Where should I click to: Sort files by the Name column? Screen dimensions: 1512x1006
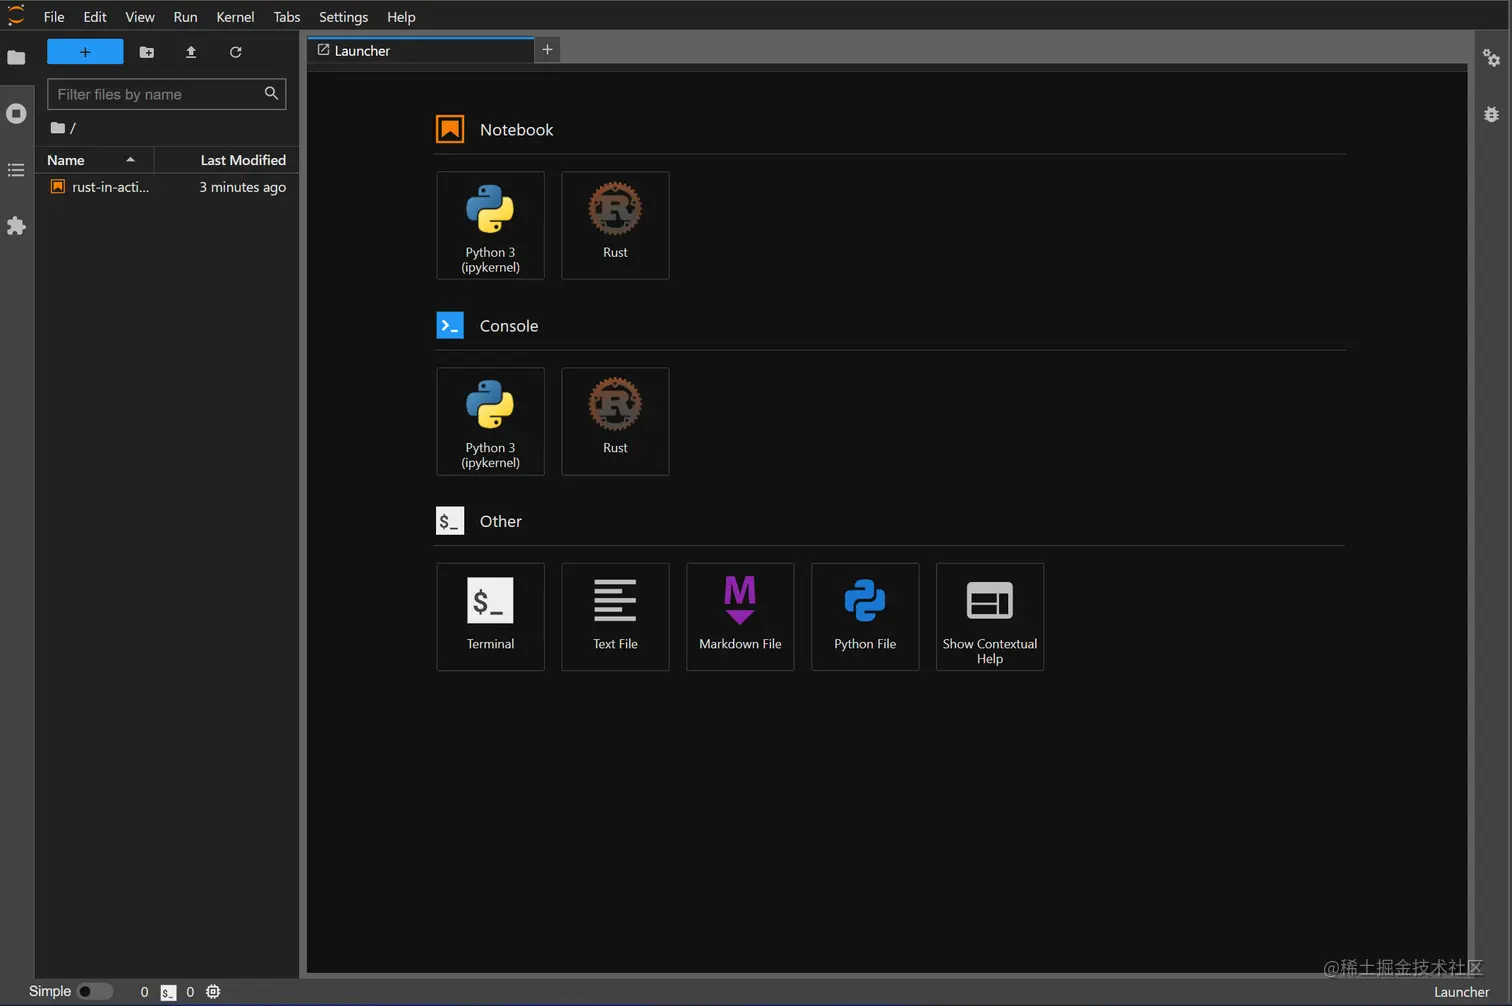click(x=95, y=160)
